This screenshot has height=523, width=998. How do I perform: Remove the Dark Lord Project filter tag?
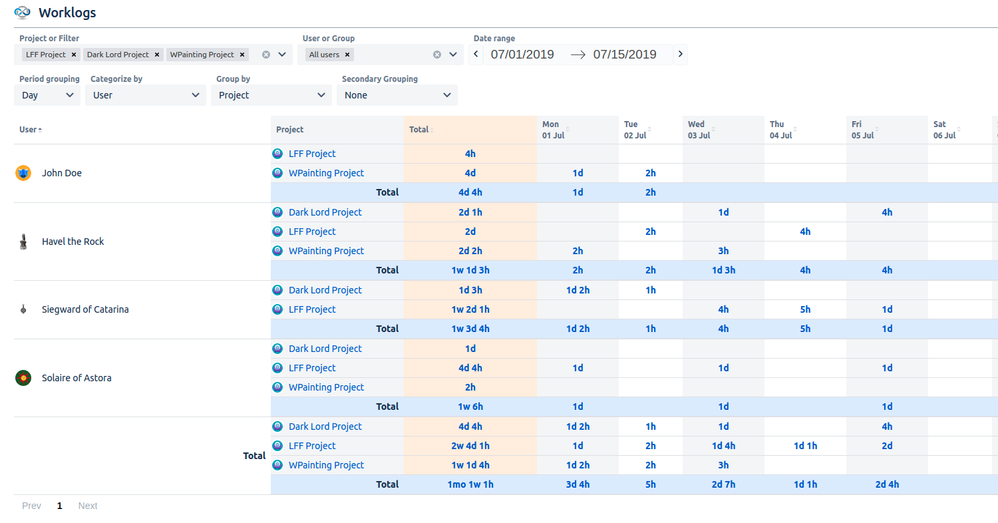coord(157,55)
